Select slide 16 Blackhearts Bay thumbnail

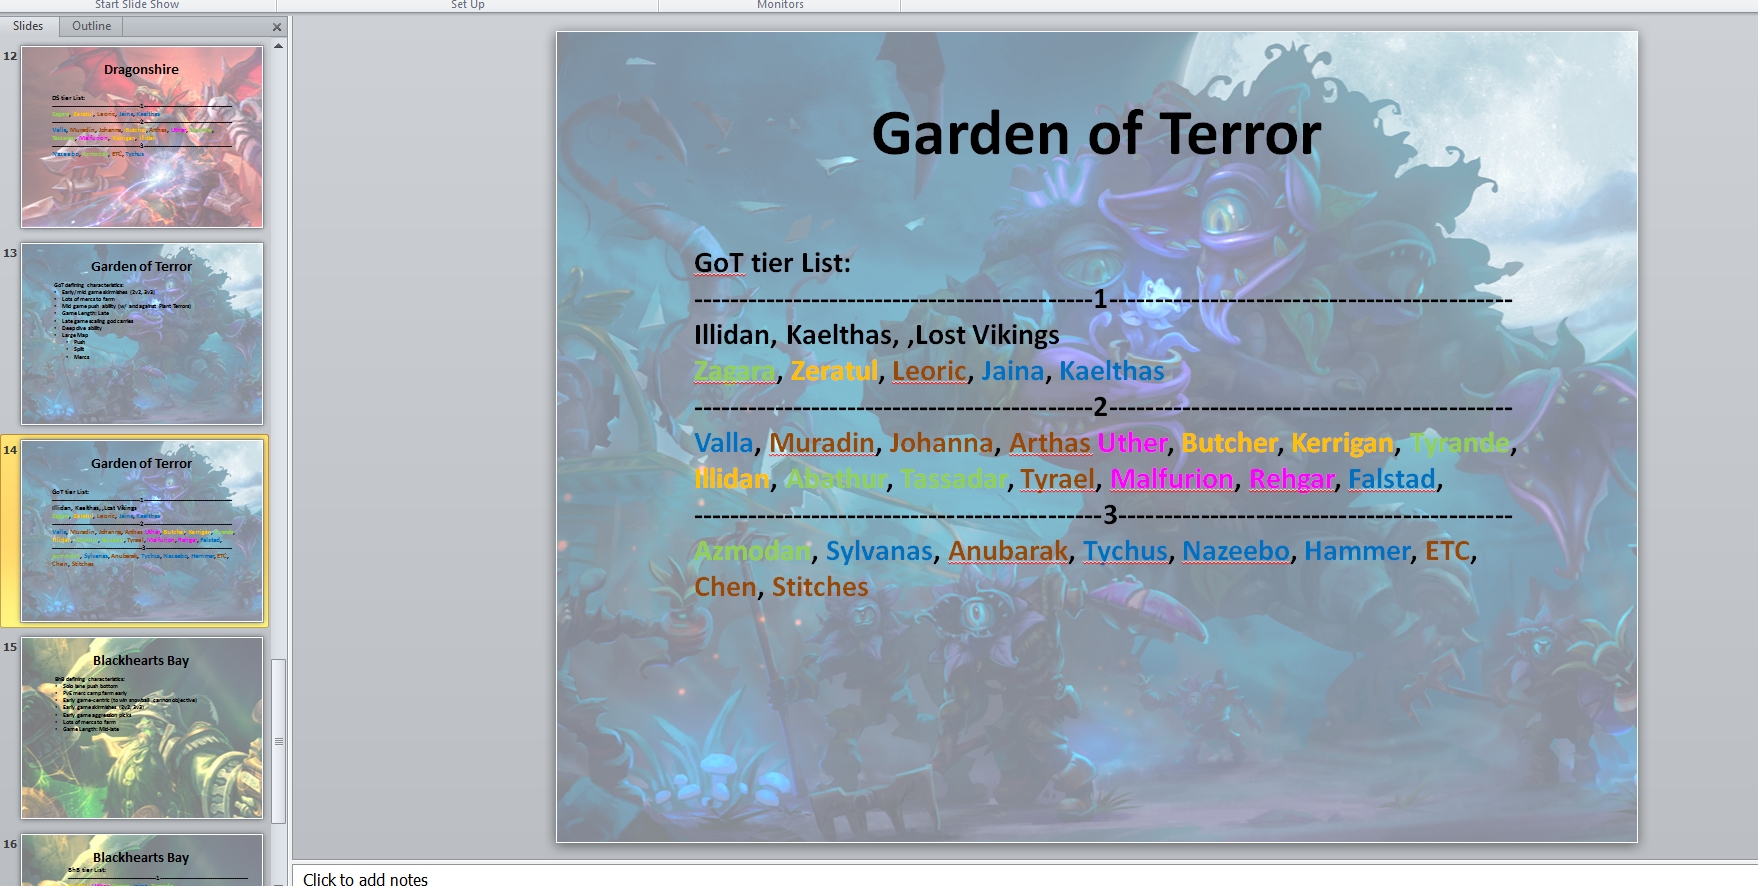[142, 860]
